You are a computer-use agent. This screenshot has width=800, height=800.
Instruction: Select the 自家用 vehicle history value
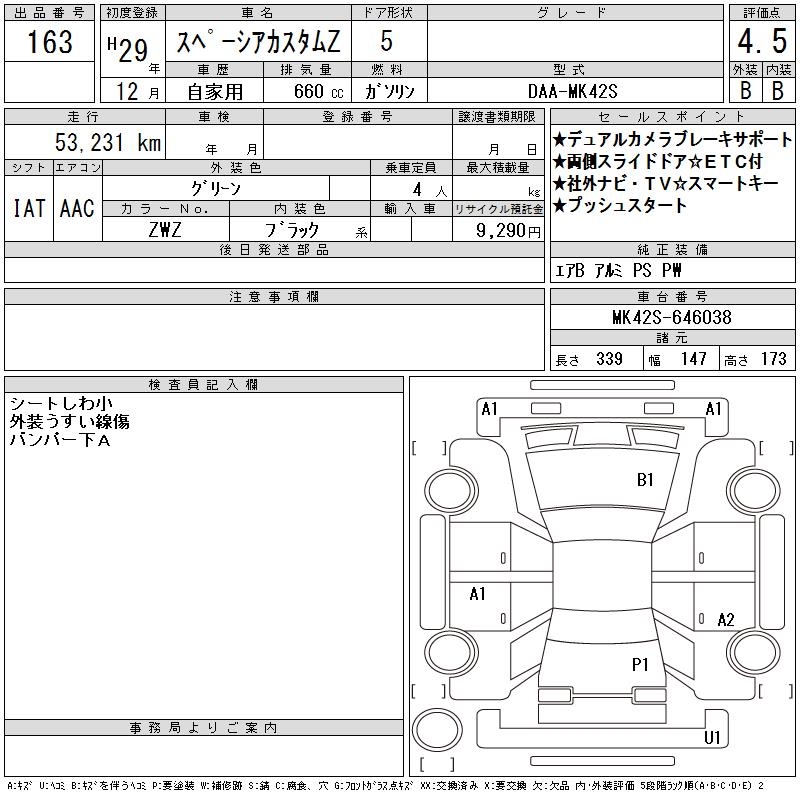coord(215,92)
